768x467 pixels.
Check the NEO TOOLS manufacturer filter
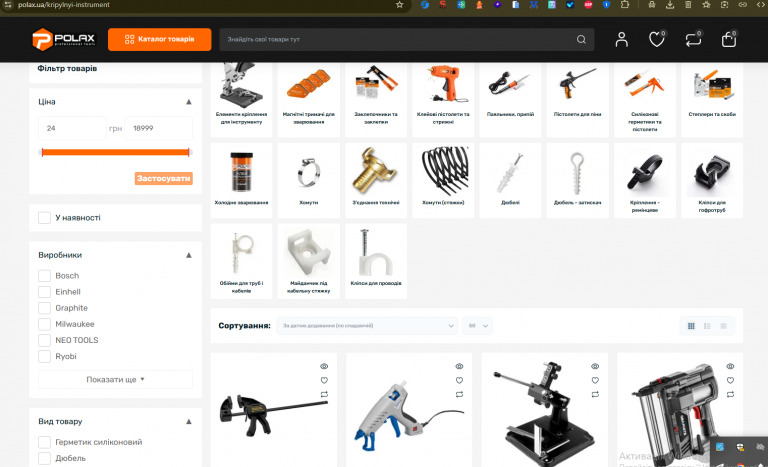[44, 340]
